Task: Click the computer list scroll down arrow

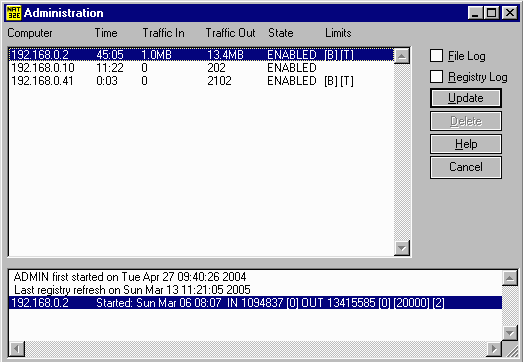Action: point(402,248)
